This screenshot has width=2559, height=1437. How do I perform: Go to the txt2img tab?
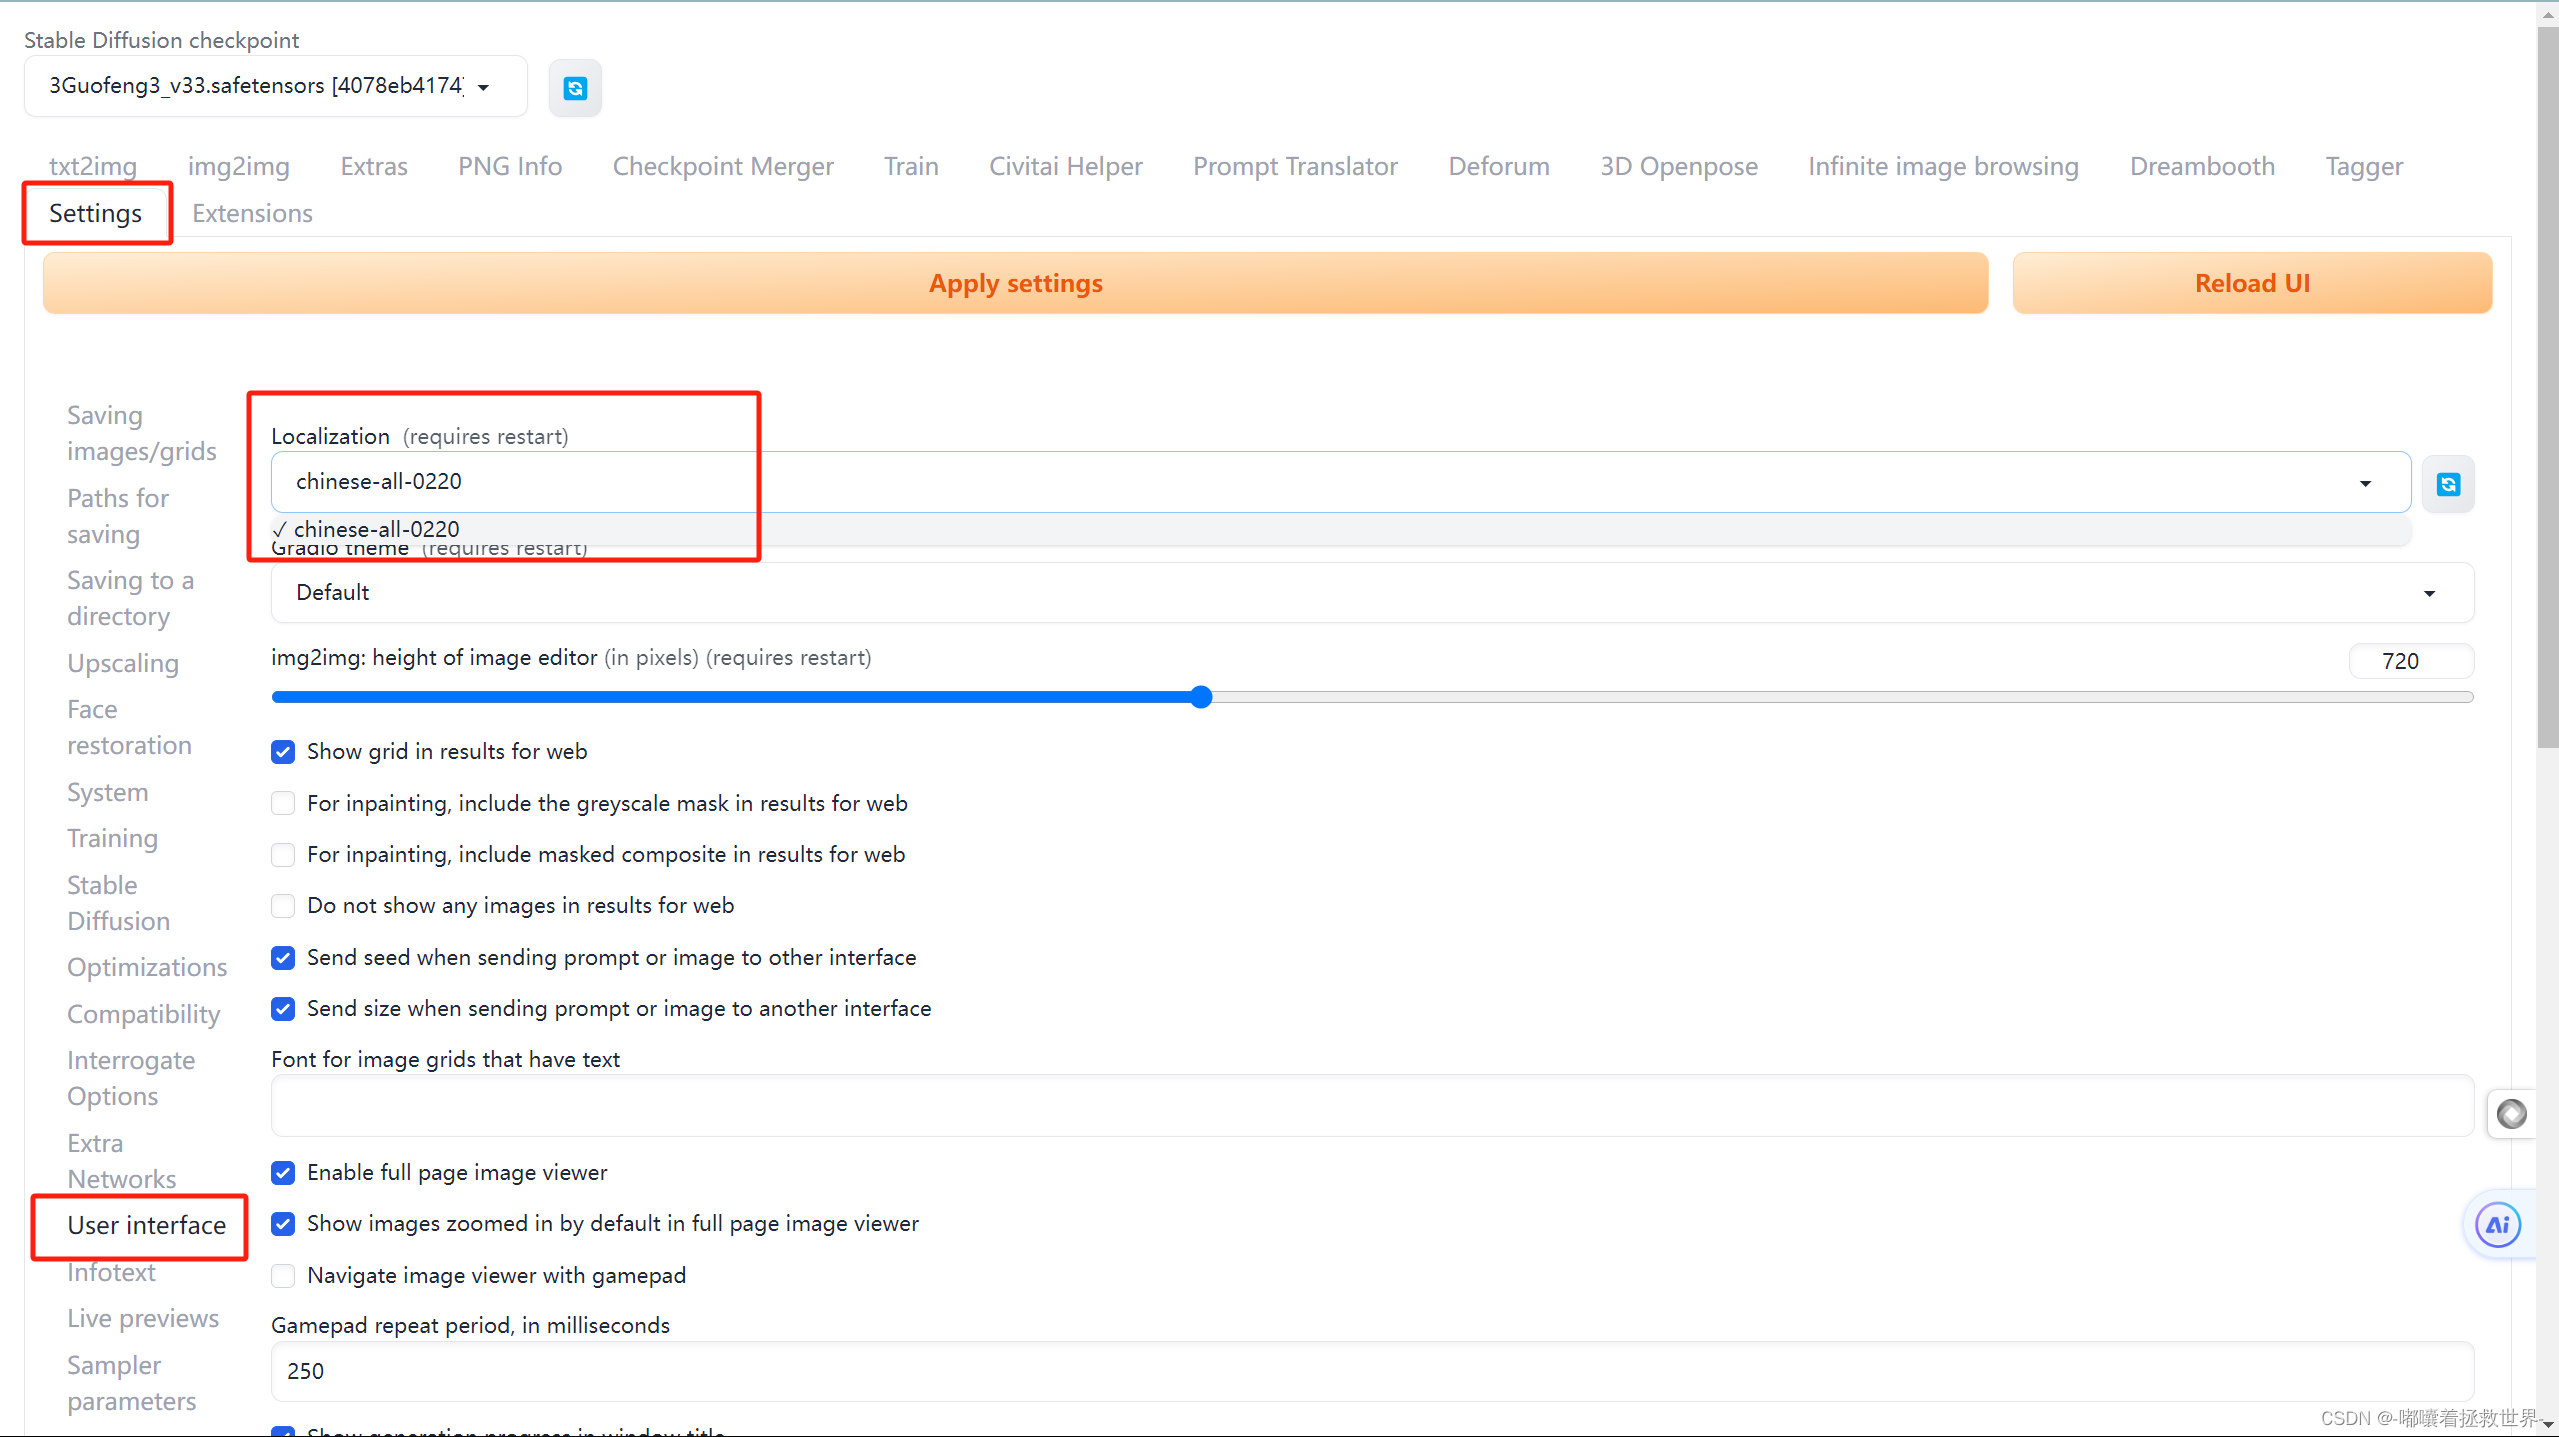[92, 166]
